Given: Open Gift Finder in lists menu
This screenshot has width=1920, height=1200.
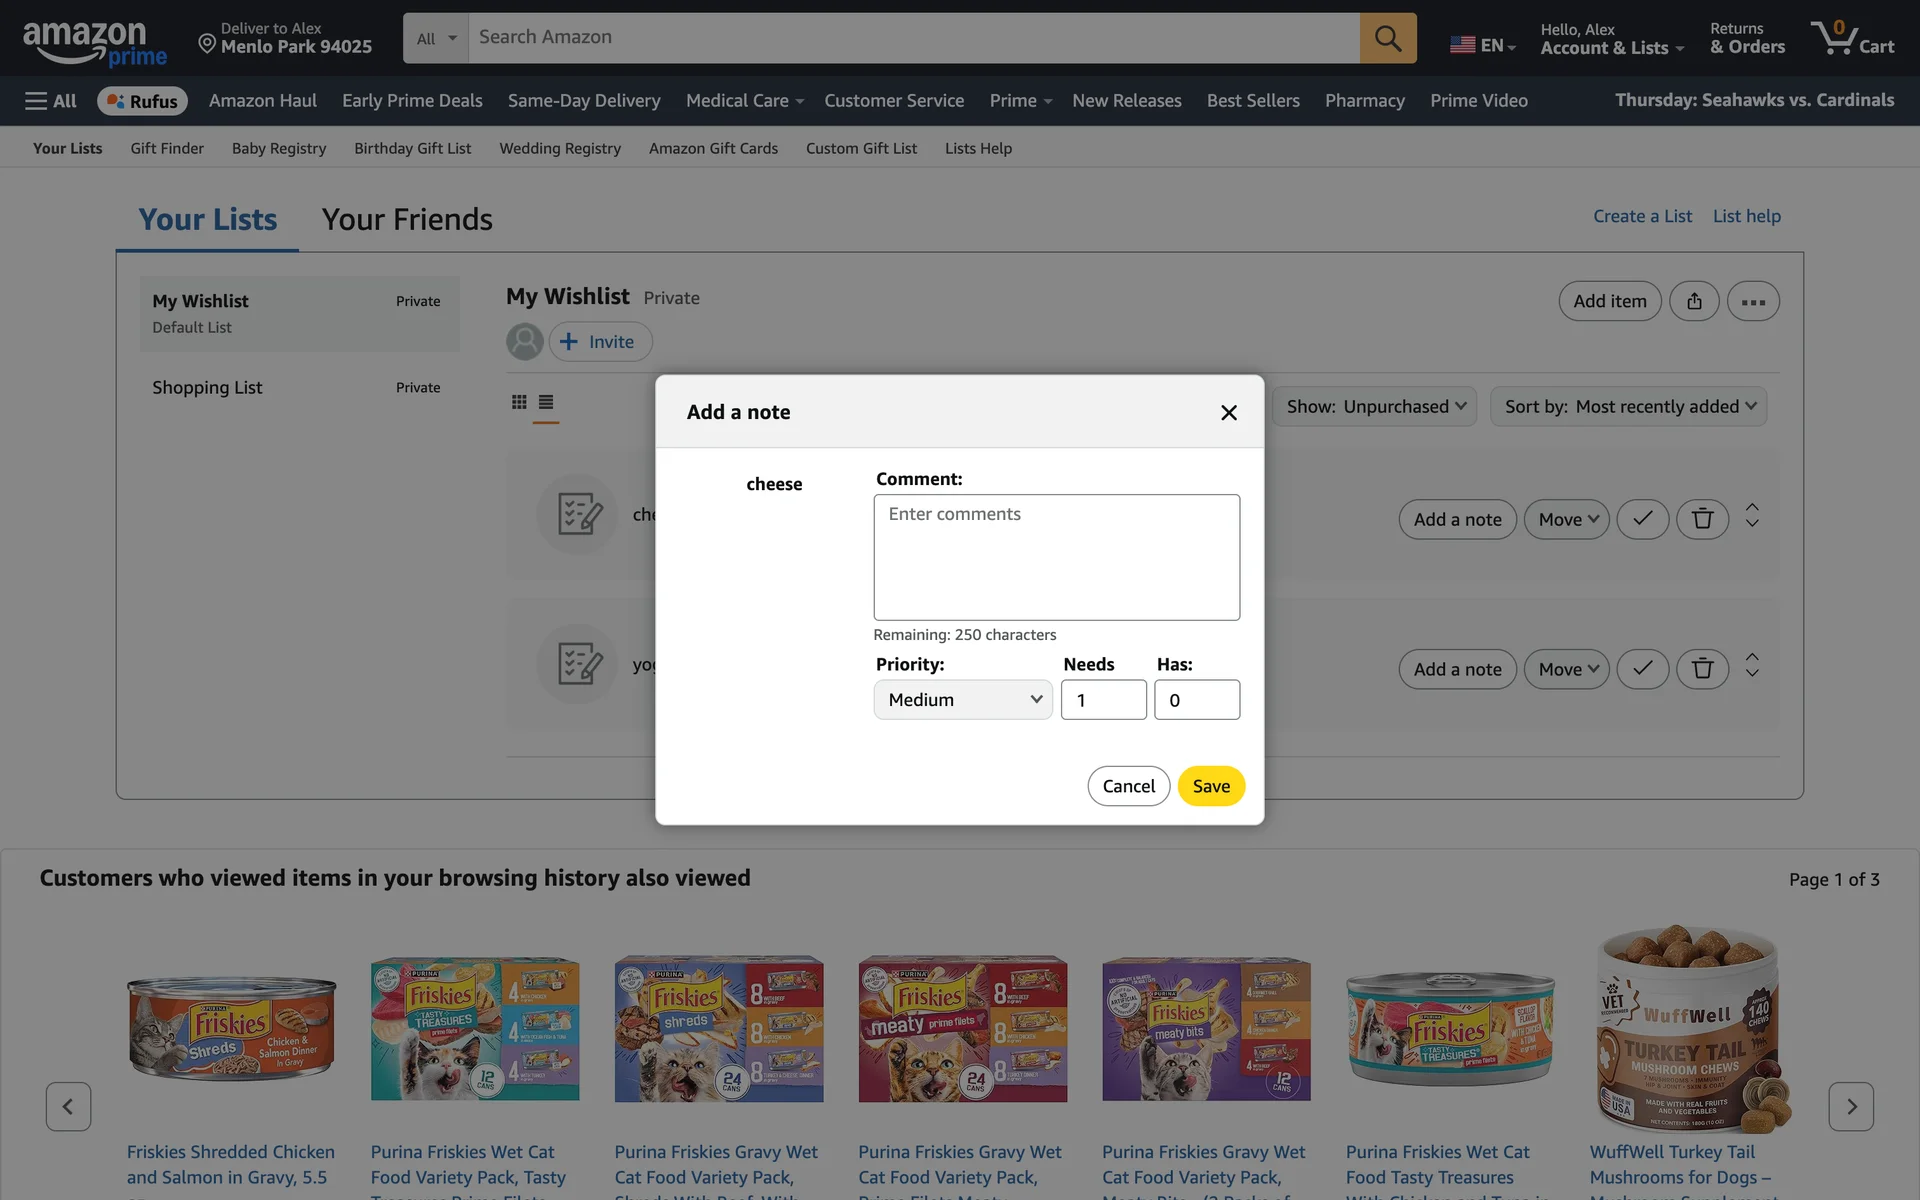Looking at the screenshot, I should click(167, 148).
